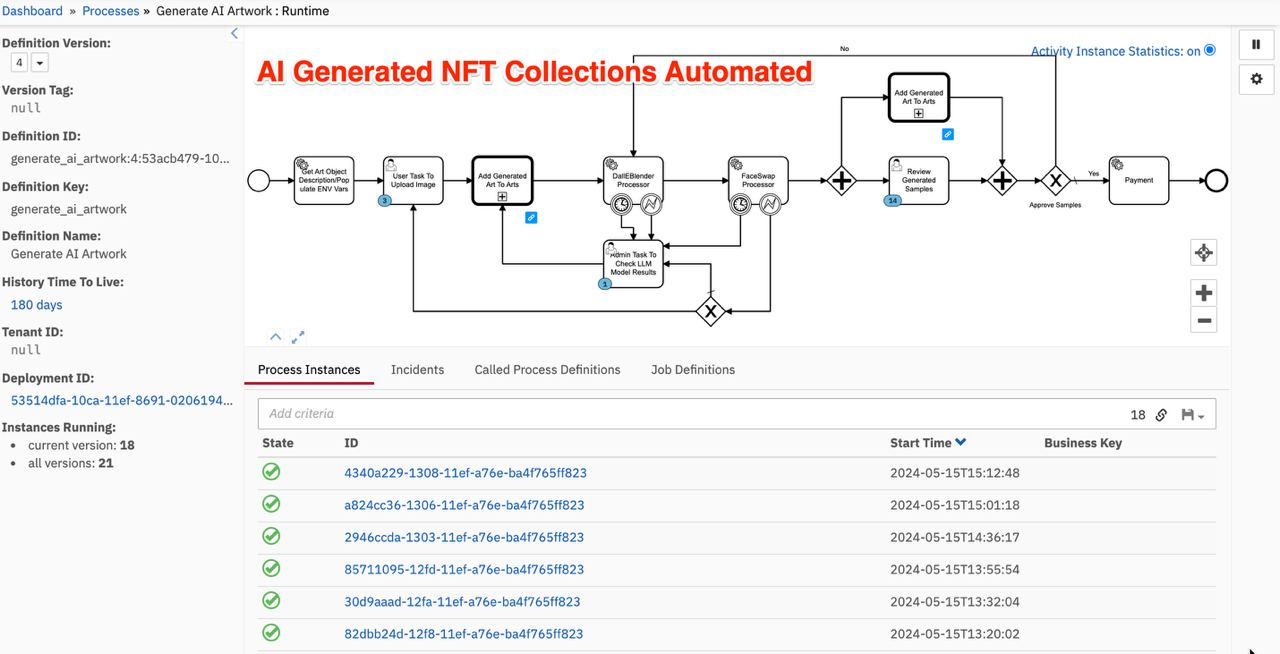This screenshot has width=1280, height=654.
Task: Open process instance 30d9aaad-12fa-11ef
Action: click(x=462, y=601)
